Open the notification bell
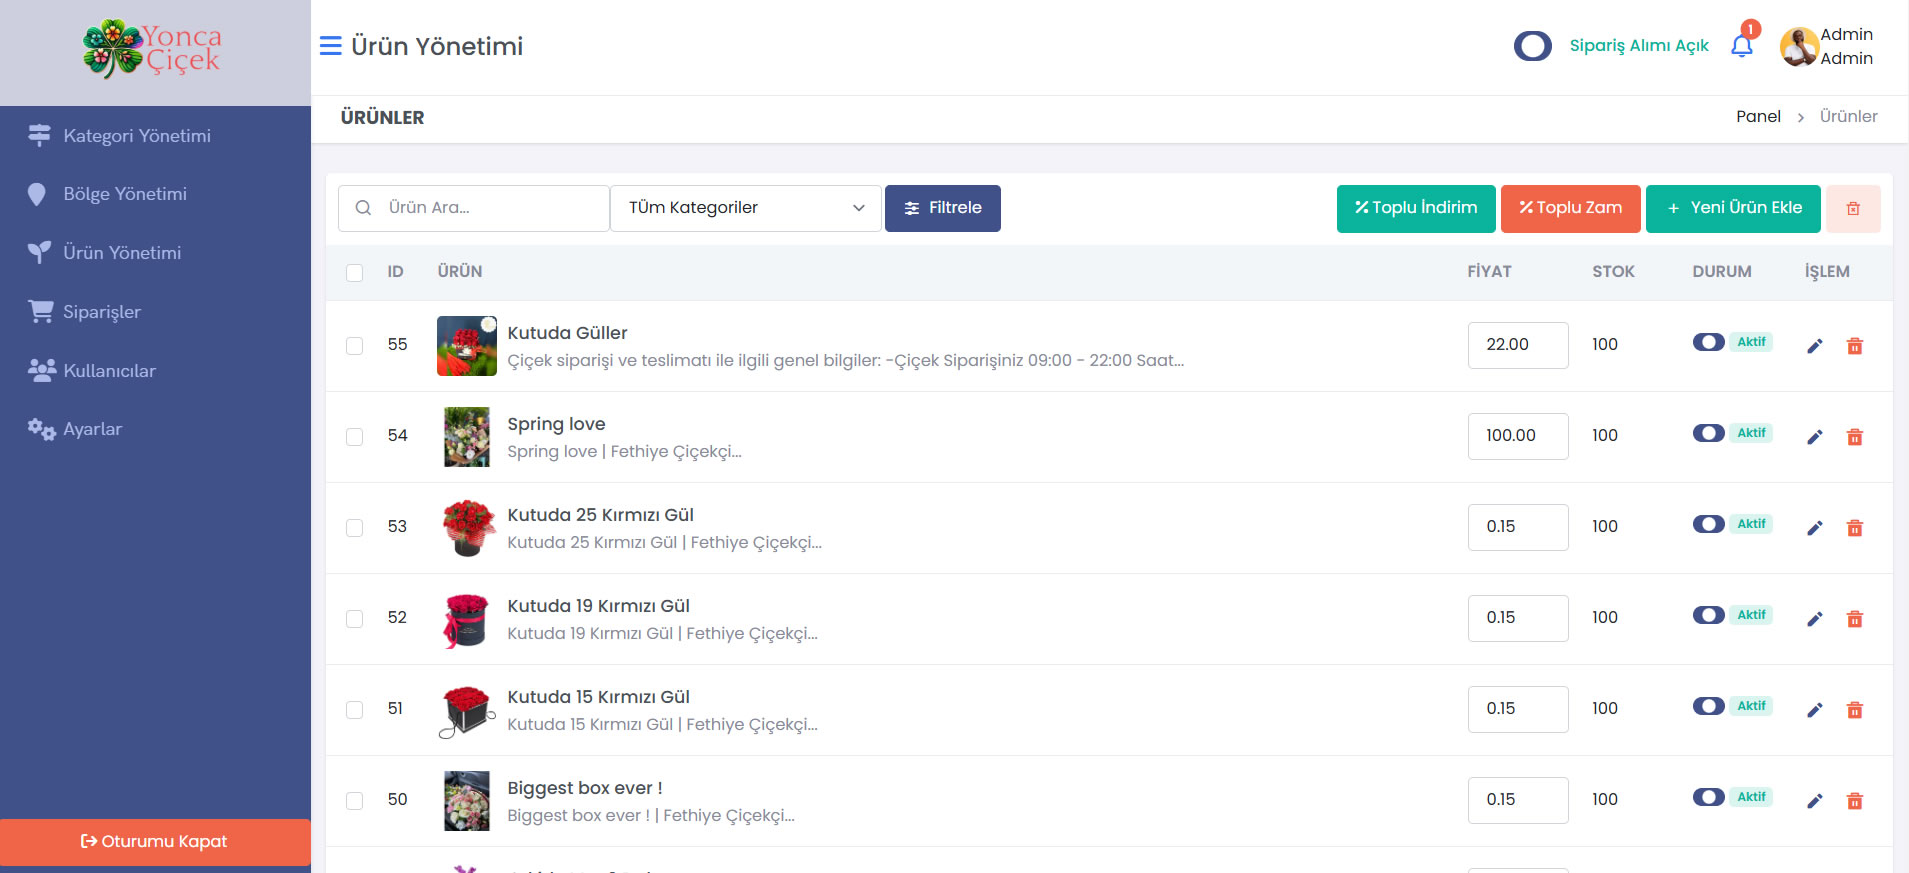 point(1741,46)
